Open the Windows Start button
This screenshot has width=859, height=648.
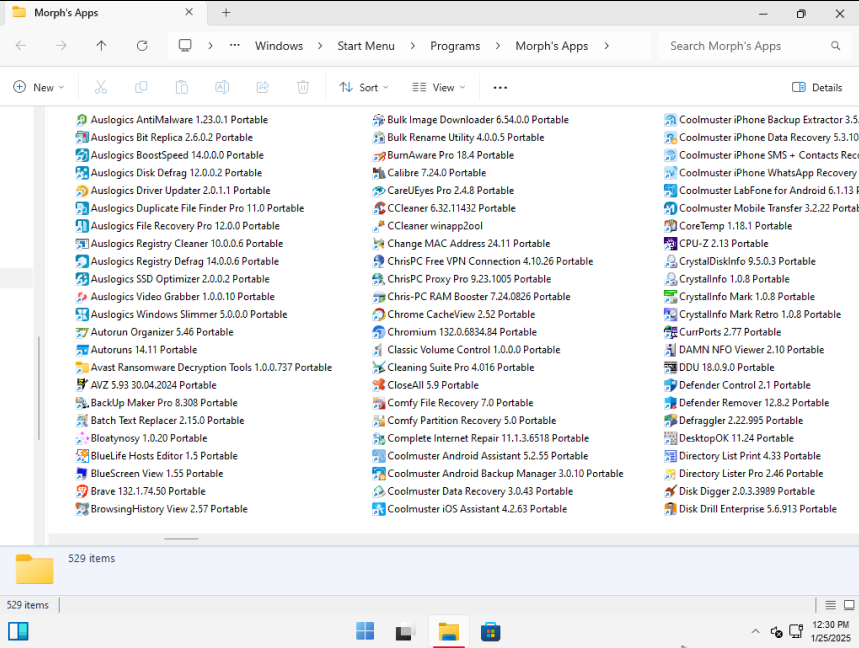tap(365, 632)
